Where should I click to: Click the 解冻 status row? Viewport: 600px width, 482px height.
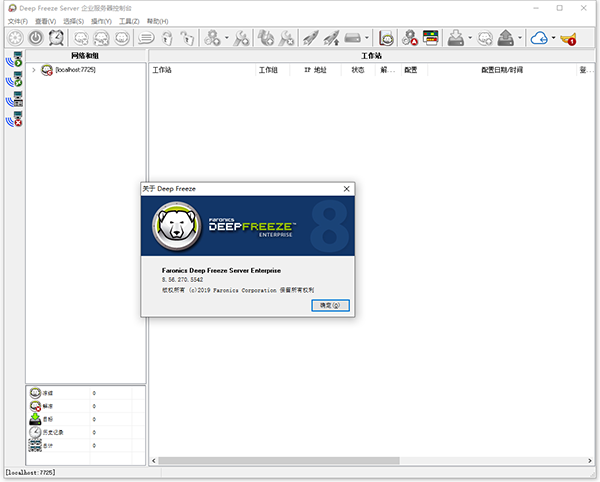[86, 406]
